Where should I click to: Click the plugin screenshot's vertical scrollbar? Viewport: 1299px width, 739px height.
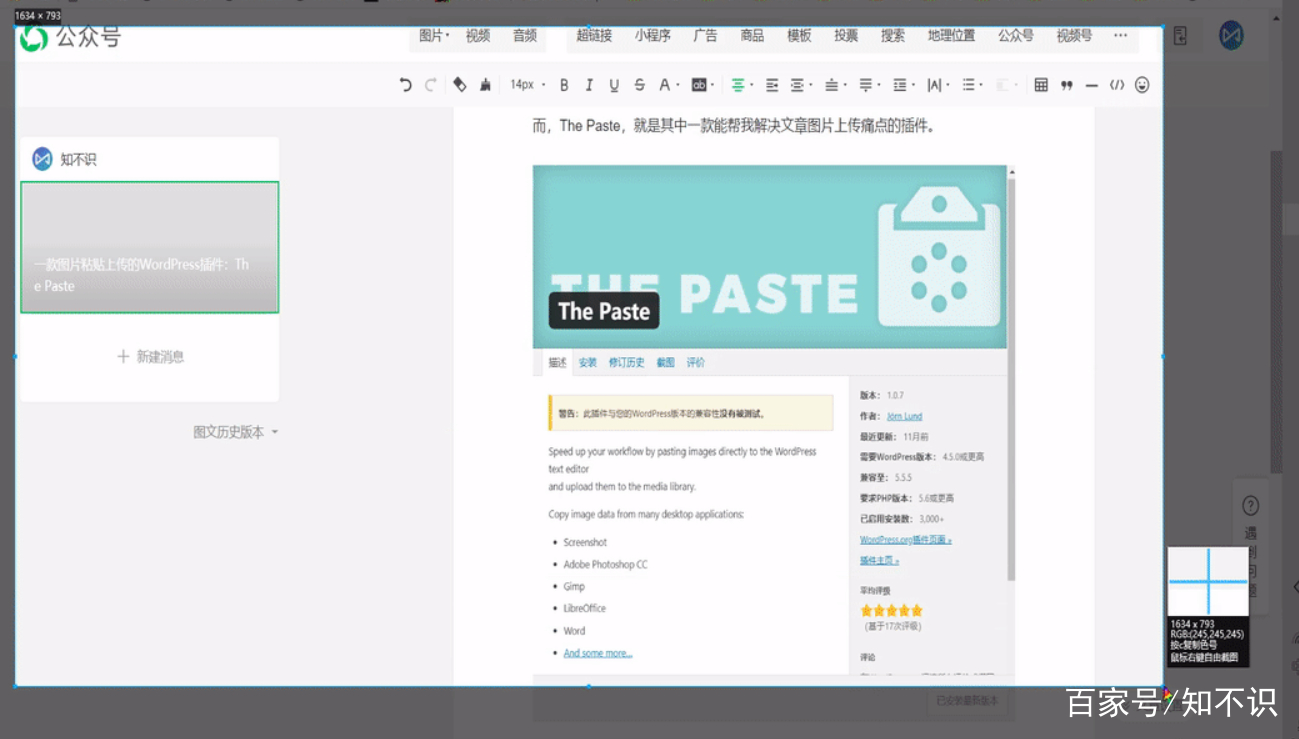click(x=1011, y=380)
